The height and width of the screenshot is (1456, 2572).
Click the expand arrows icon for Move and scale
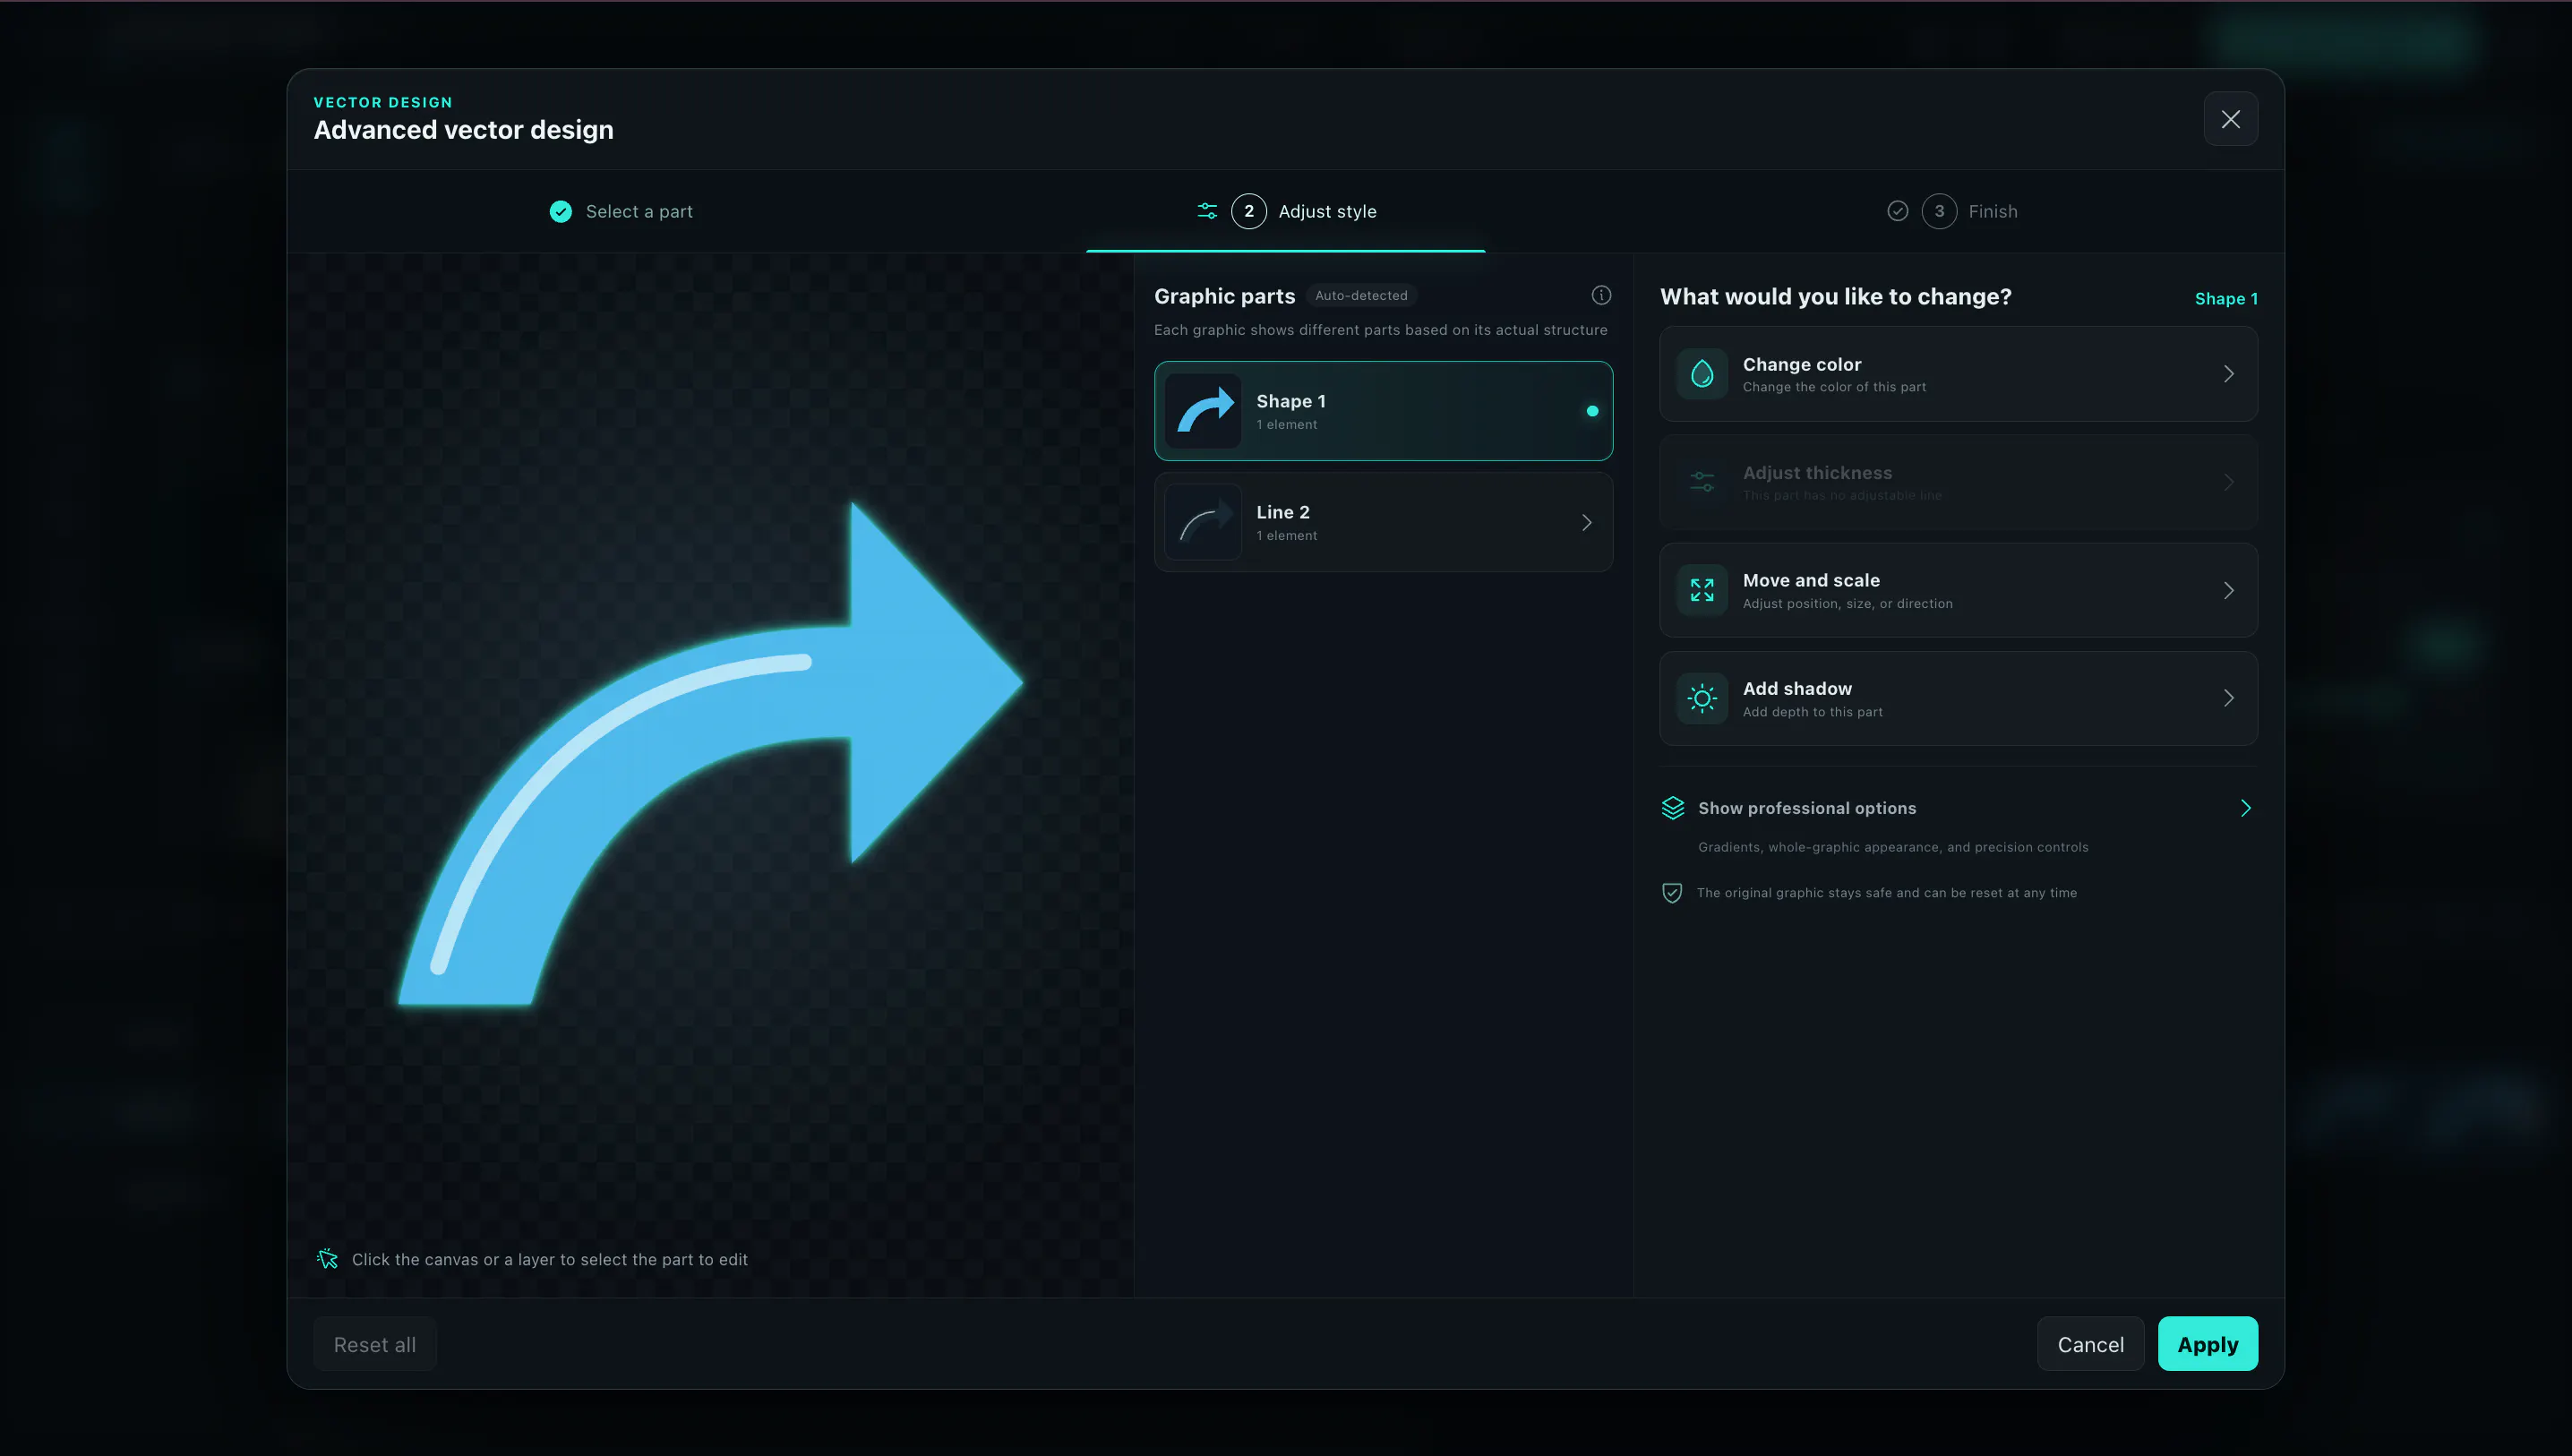pyautogui.click(x=1702, y=590)
